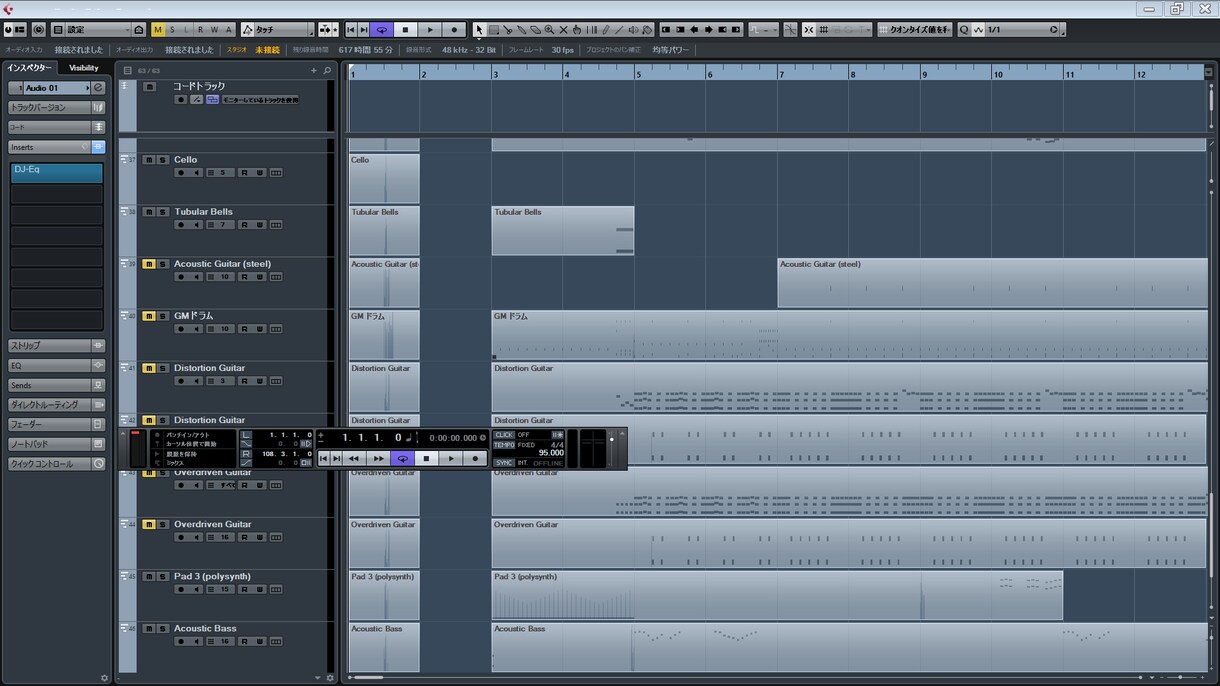Click the tempo value 95.000 field
The image size is (1220, 686).
[x=551, y=453]
